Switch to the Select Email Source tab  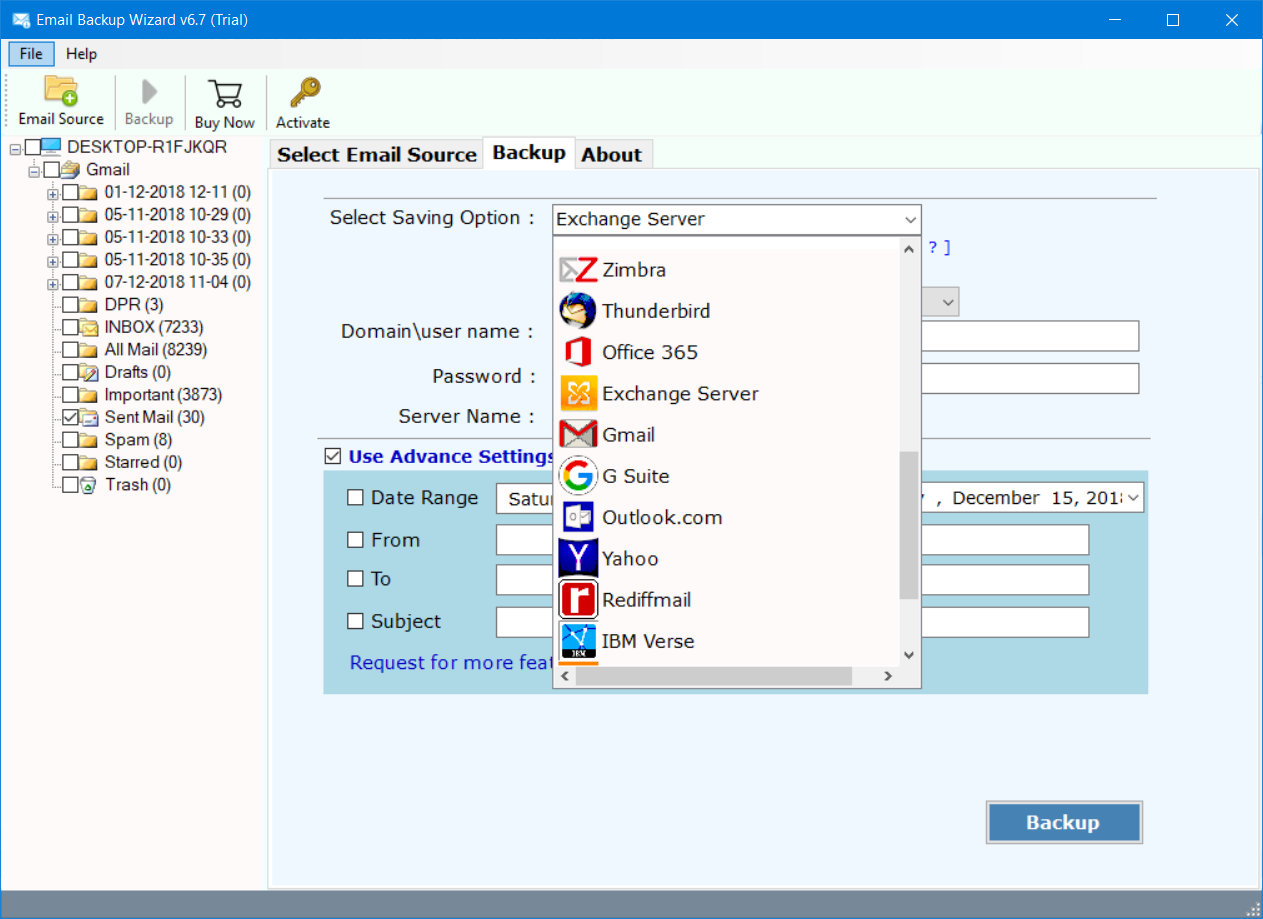[377, 154]
